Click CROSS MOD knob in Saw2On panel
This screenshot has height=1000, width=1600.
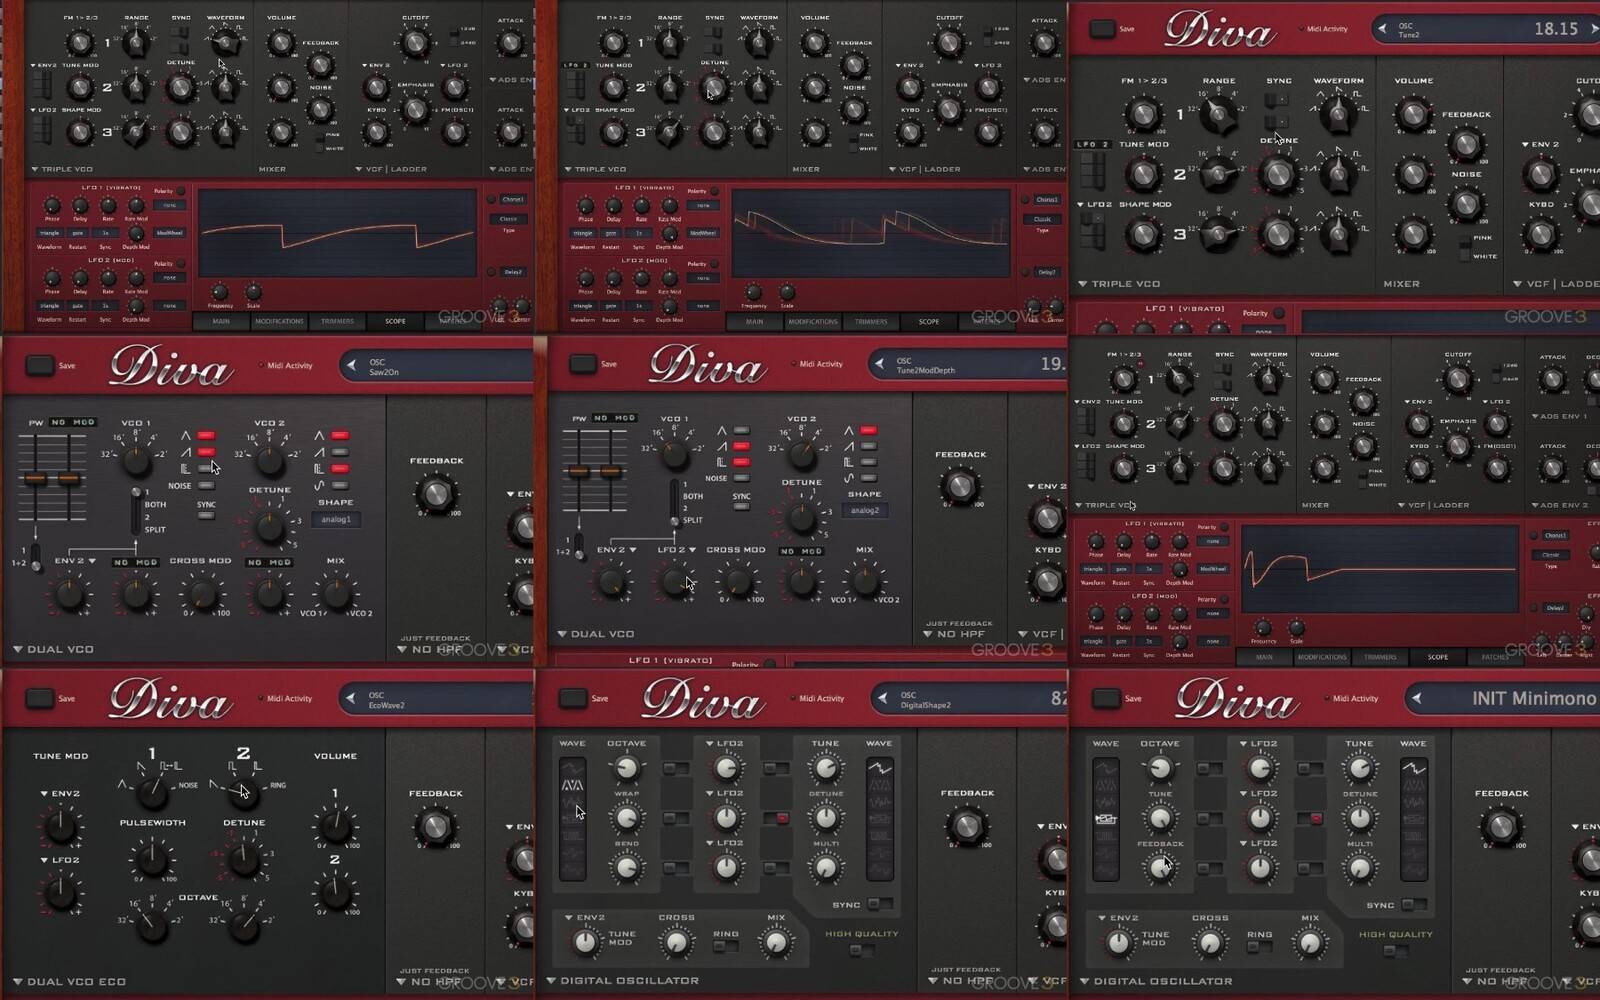pyautogui.click(x=201, y=594)
